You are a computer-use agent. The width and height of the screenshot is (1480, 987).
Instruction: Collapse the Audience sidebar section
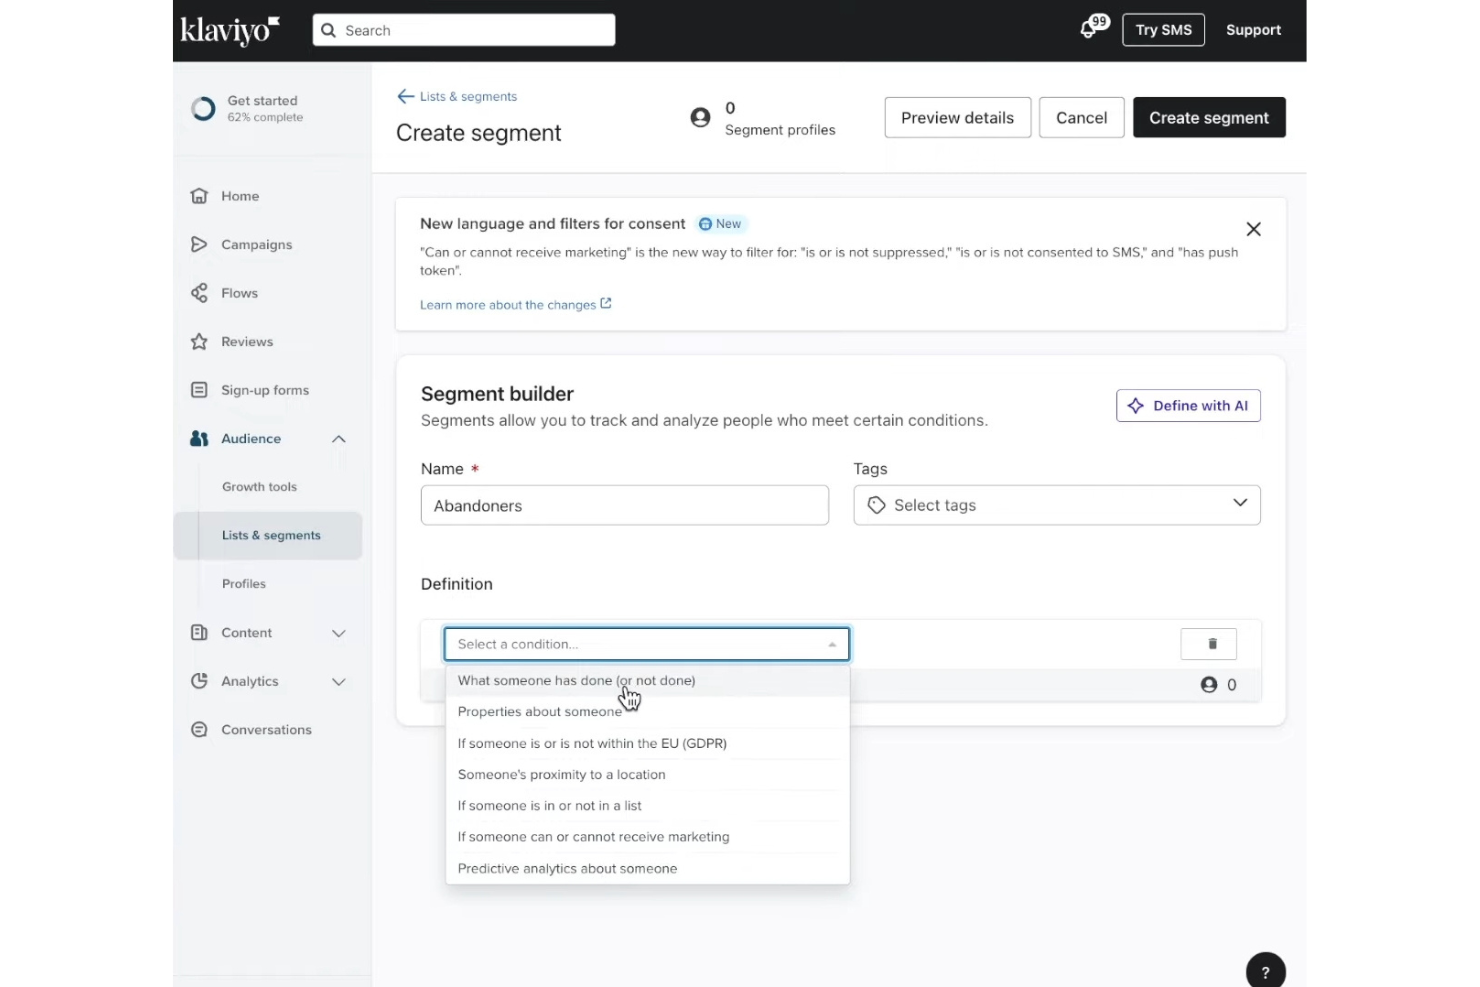[x=338, y=438]
